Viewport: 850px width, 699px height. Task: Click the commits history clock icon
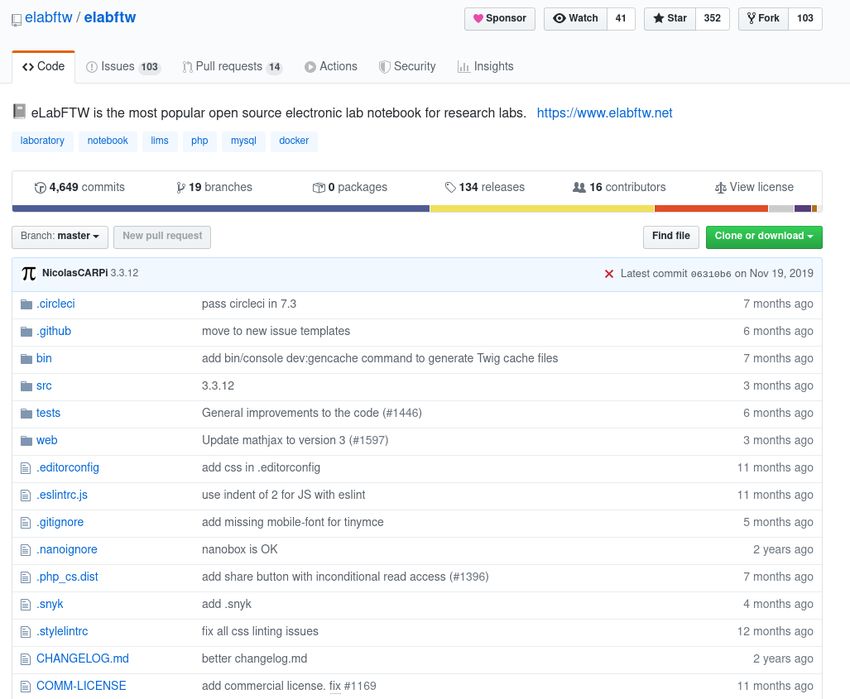pyautogui.click(x=40, y=188)
